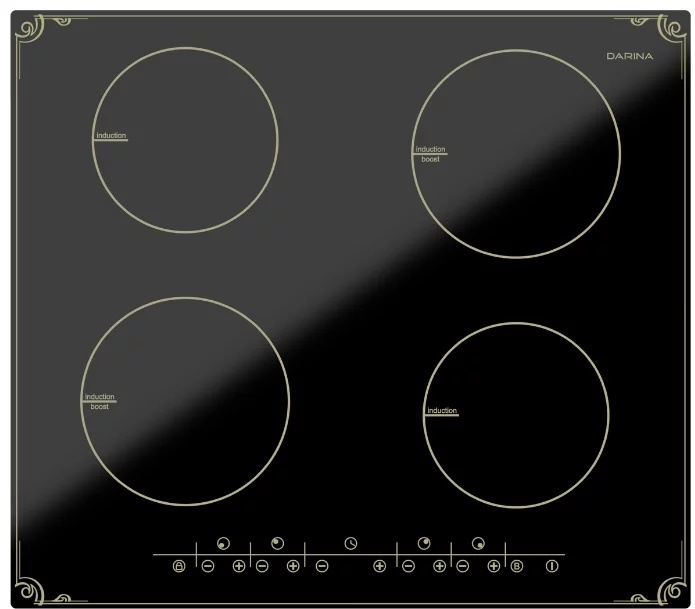Click the DARINA brand logo
The image size is (695, 609).
tap(629, 56)
